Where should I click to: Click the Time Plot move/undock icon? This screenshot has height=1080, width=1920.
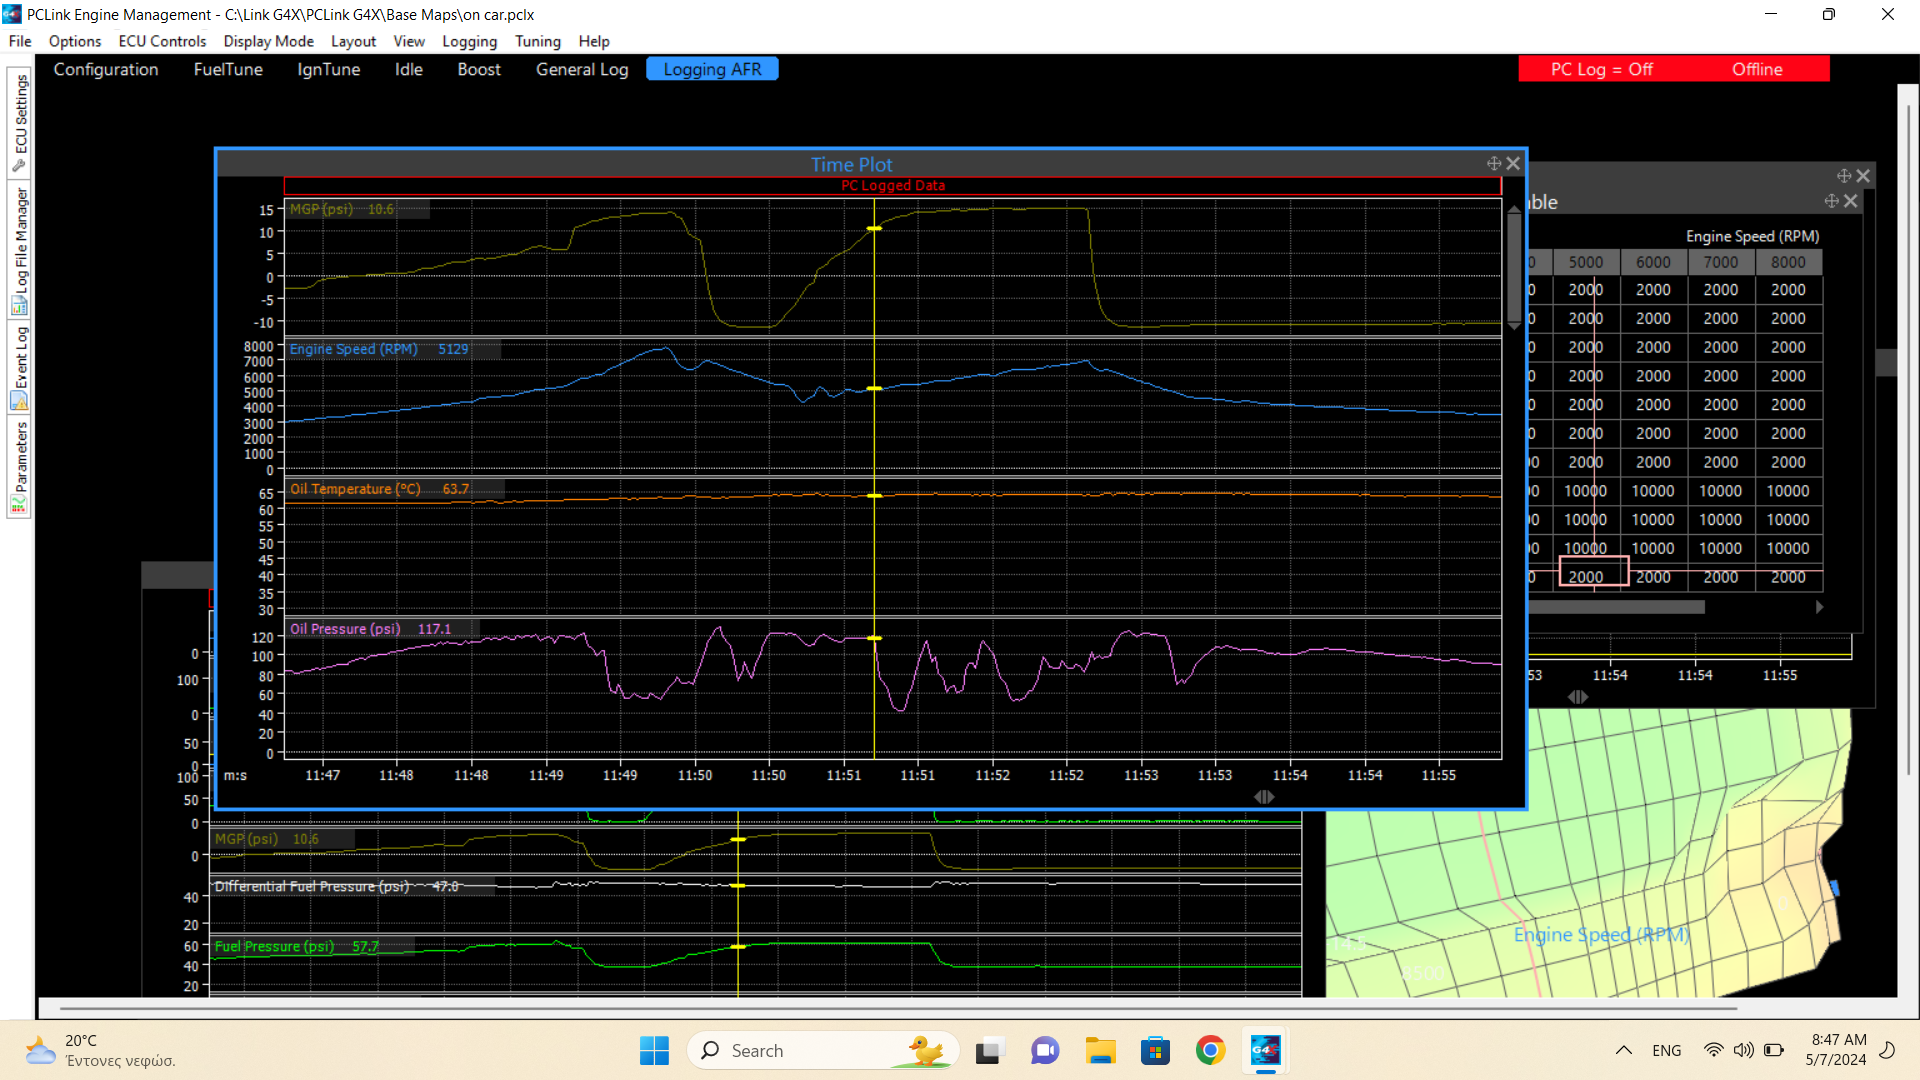[x=1494, y=164]
